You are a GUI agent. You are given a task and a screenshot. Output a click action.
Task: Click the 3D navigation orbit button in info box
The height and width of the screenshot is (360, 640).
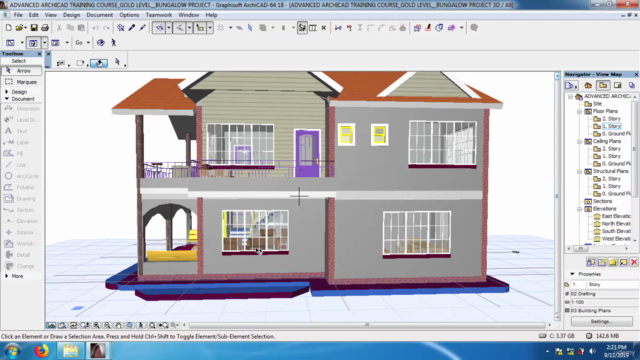click(x=99, y=63)
